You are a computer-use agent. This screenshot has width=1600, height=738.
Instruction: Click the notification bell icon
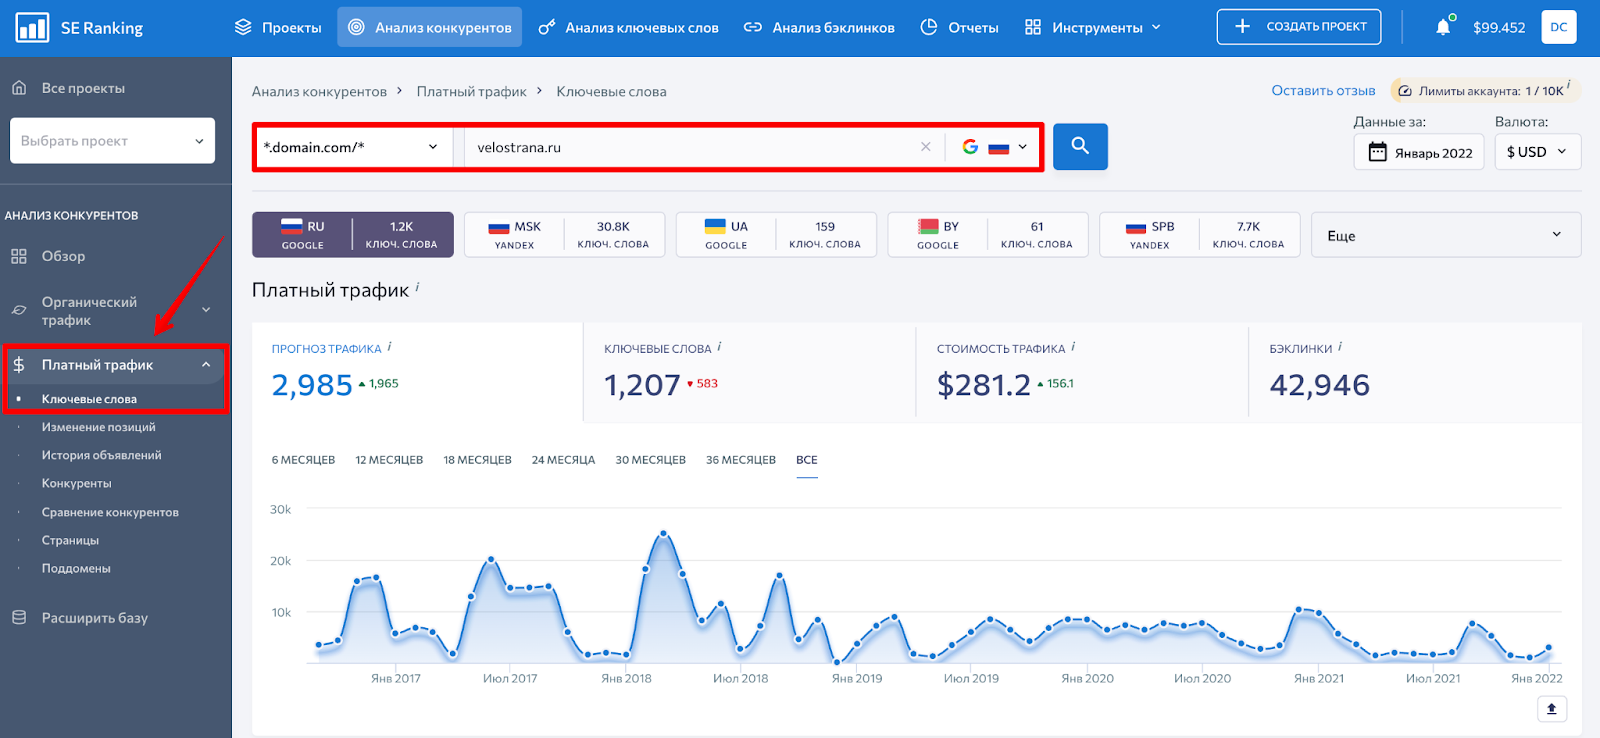coord(1443,27)
